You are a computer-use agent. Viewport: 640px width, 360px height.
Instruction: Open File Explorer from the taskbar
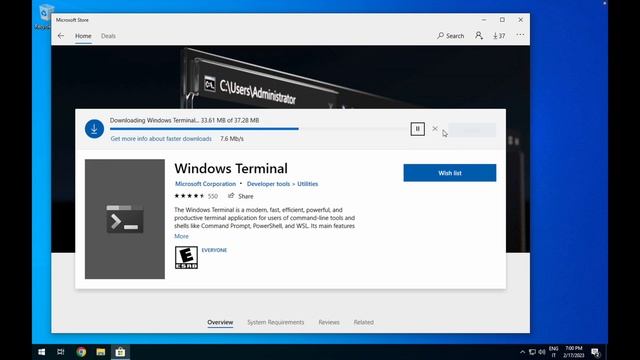101,352
